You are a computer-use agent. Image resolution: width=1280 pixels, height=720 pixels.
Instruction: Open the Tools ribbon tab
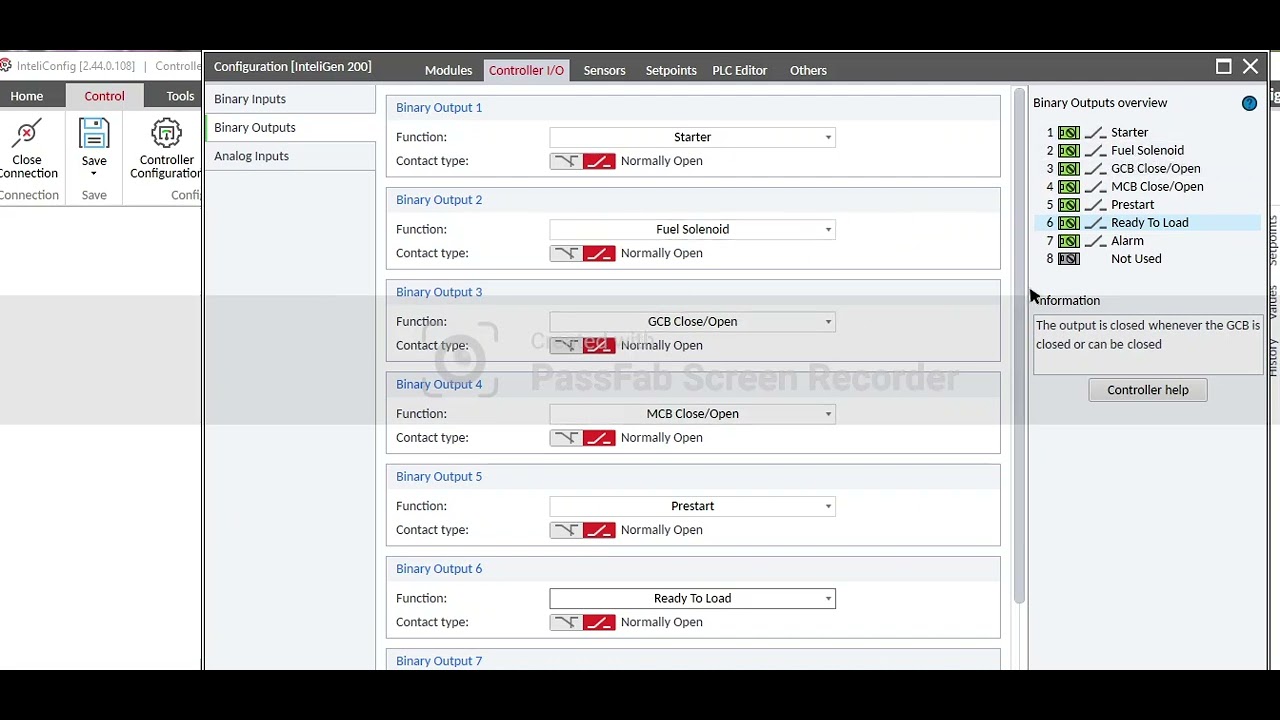pyautogui.click(x=180, y=96)
